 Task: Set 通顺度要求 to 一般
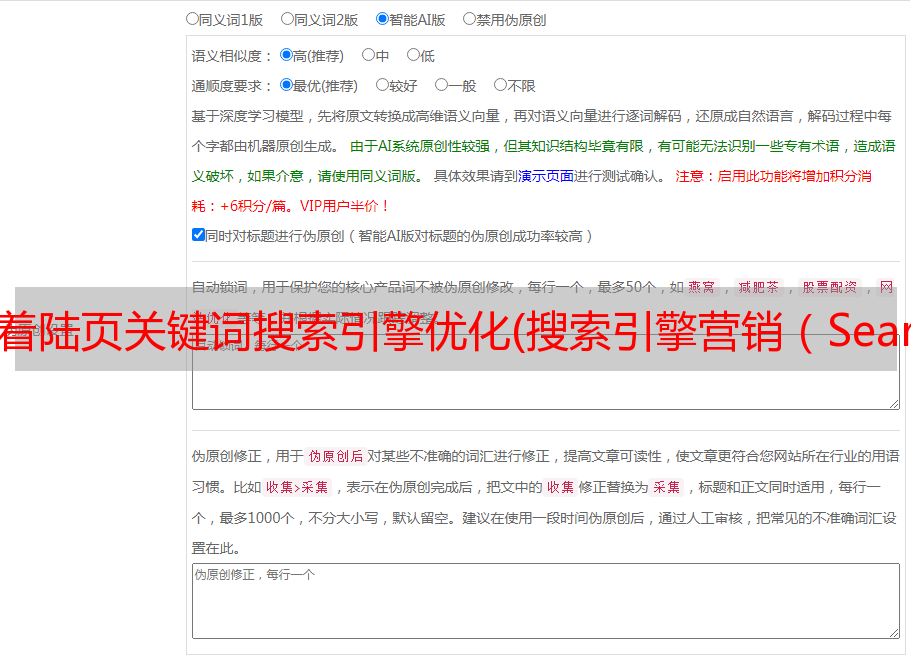coord(442,85)
